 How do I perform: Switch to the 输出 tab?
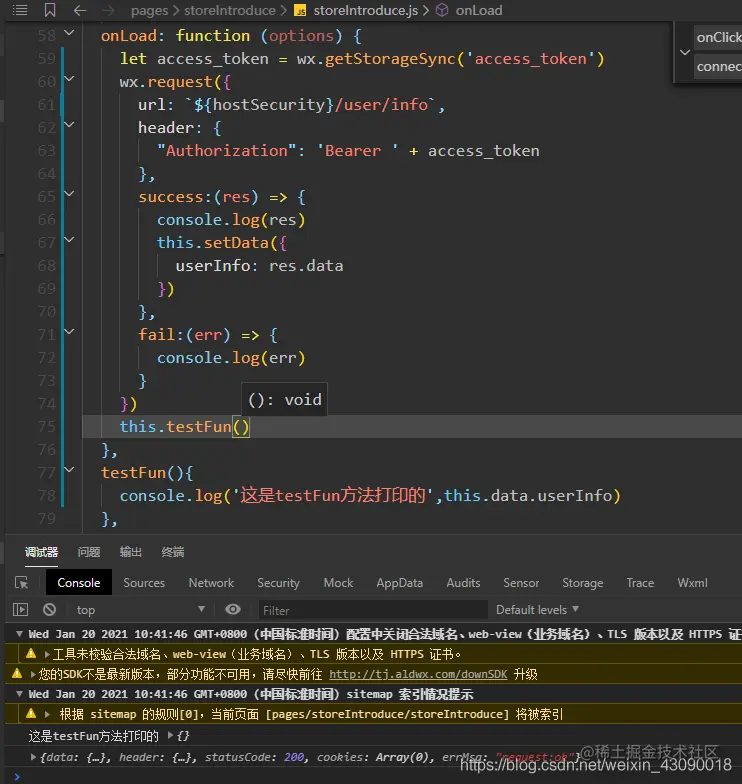pos(130,552)
